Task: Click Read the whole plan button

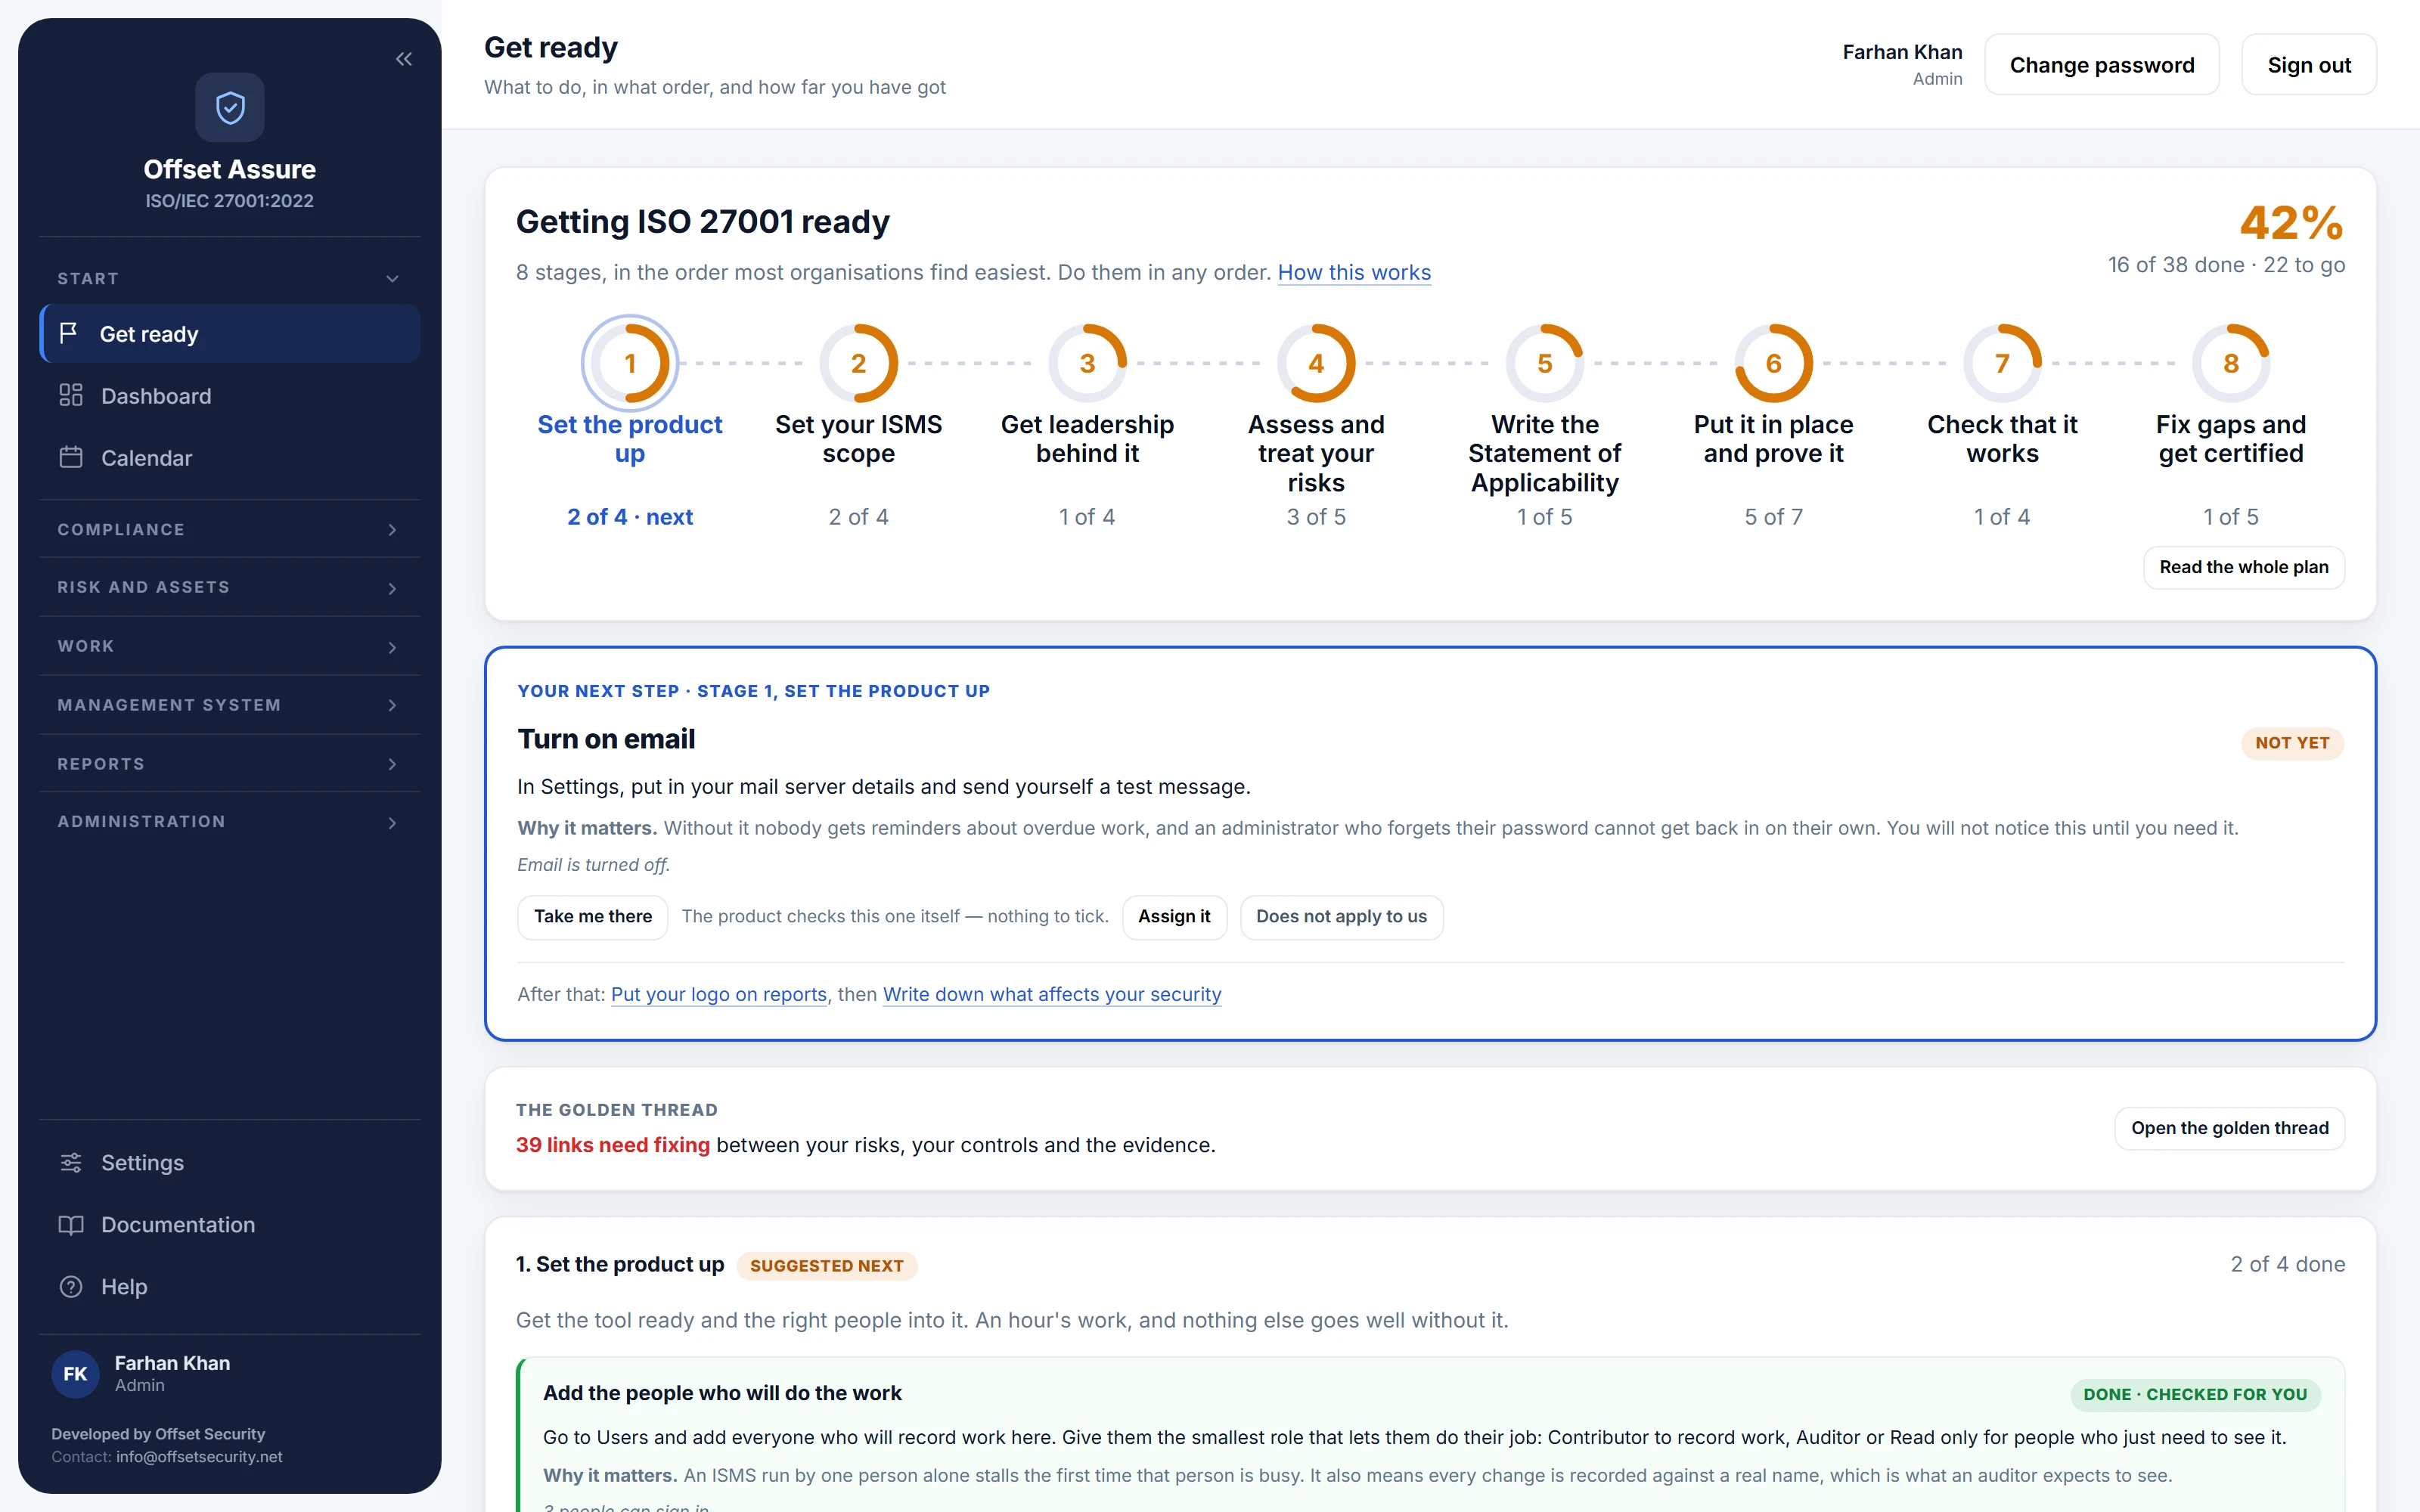Action: coord(2244,567)
